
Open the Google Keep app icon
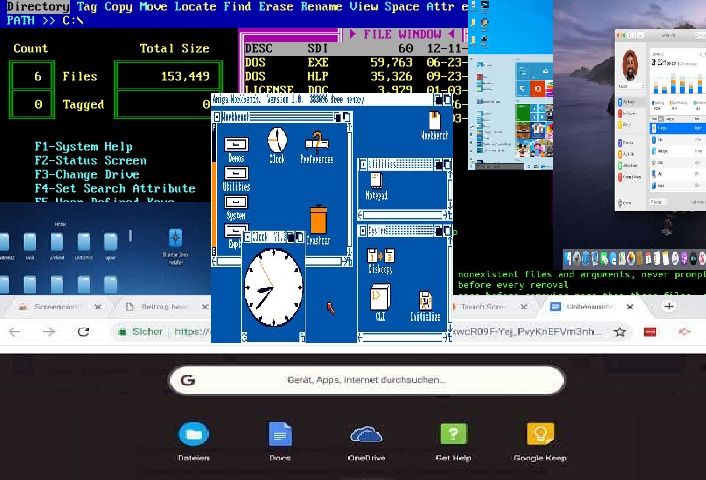(x=541, y=434)
